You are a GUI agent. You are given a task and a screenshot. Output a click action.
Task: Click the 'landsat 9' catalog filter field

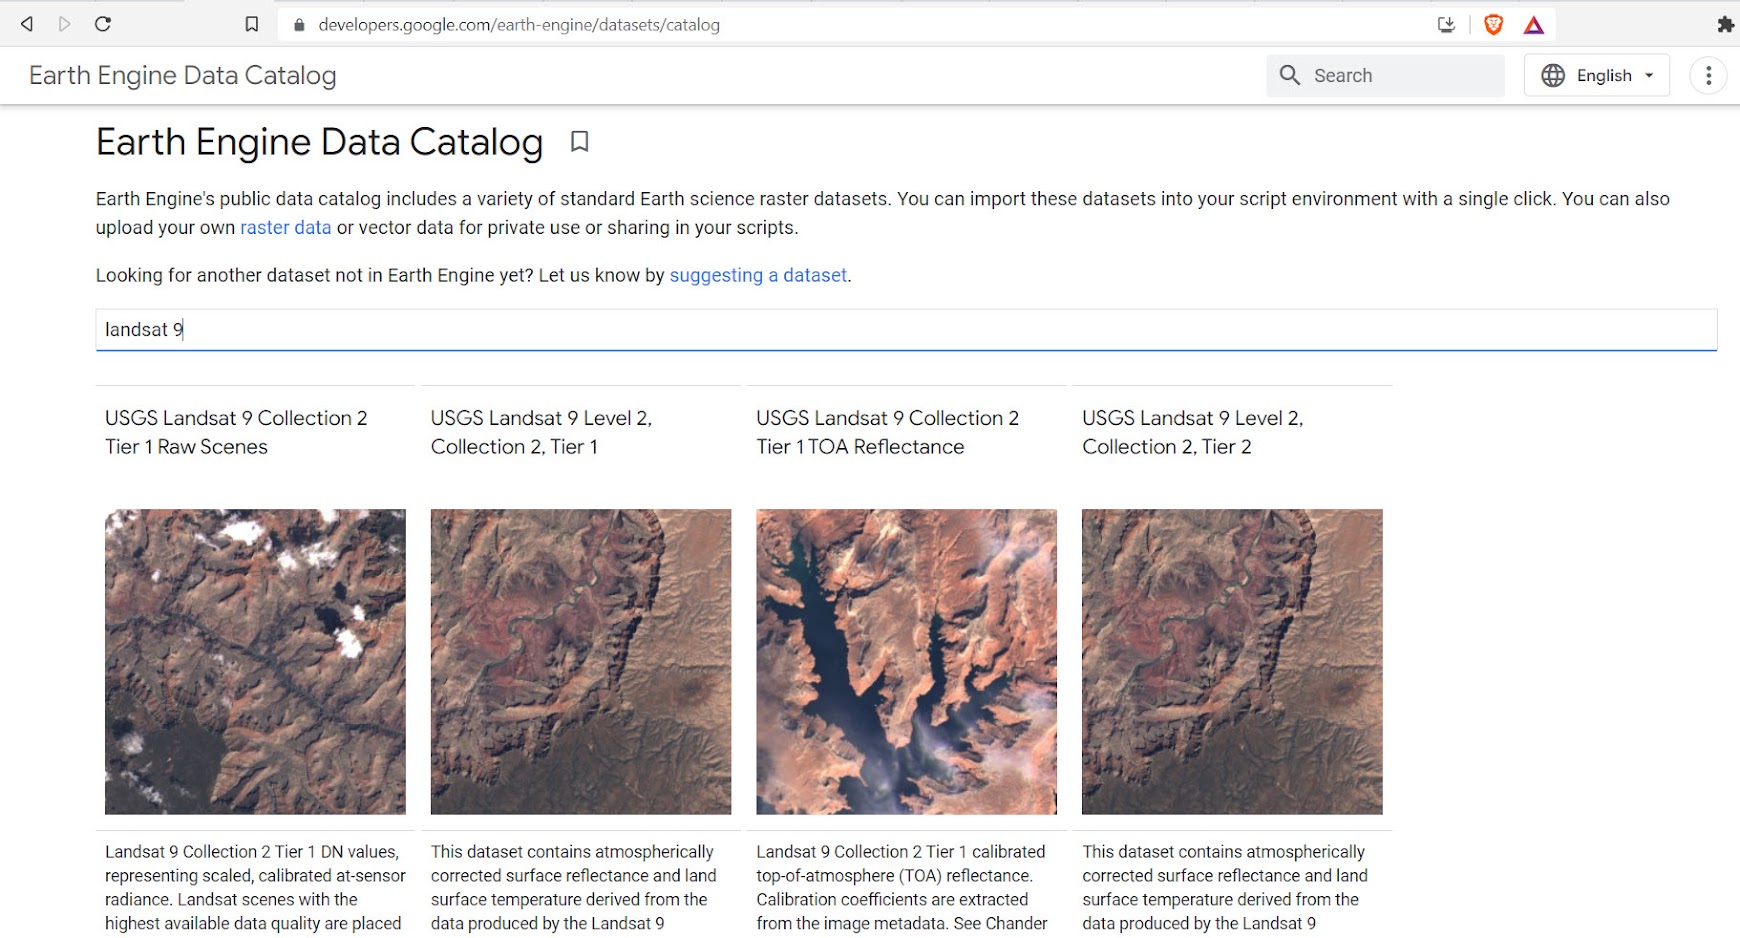pyautogui.click(x=906, y=330)
